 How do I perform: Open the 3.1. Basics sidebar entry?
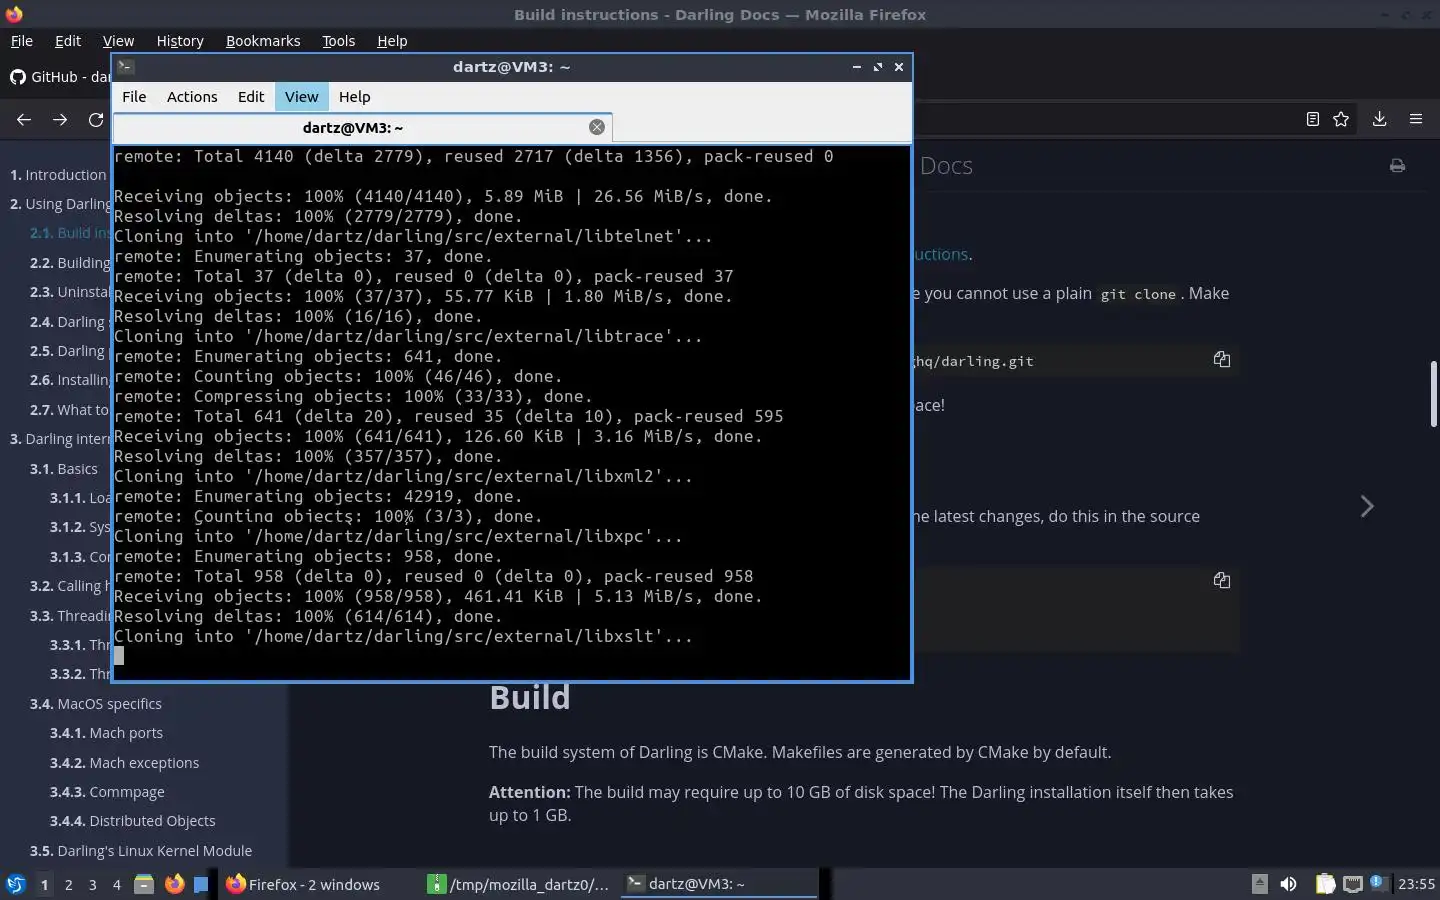pyautogui.click(x=64, y=469)
